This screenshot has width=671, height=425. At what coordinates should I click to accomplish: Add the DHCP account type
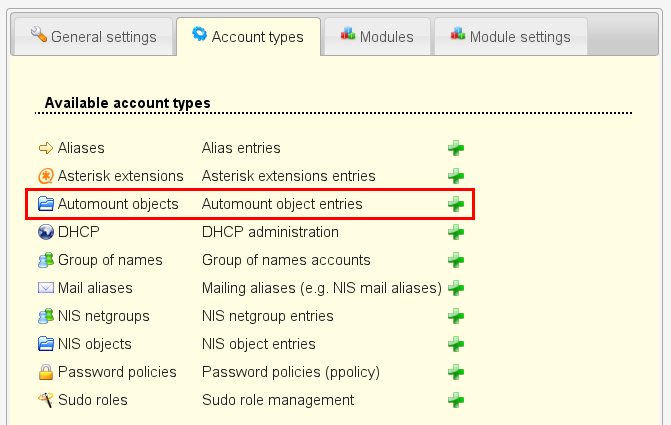456,232
